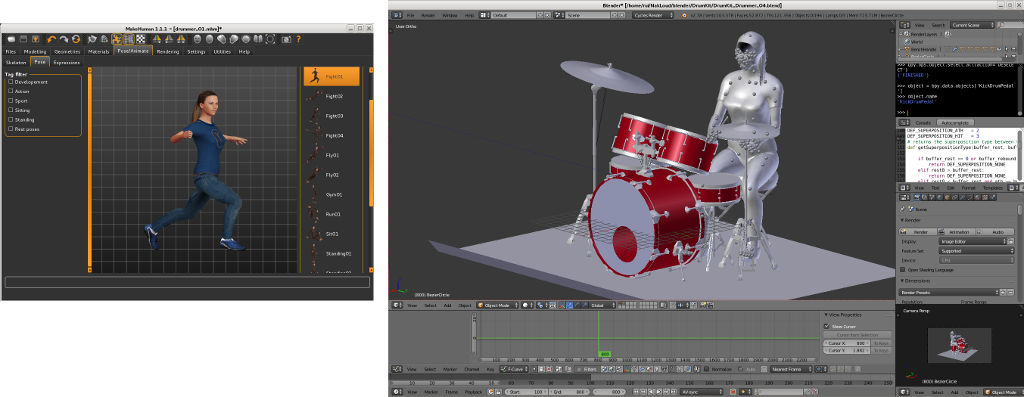This screenshot has width=1024, height=397.
Task: Click the Render button in Render panel
Action: 918,231
